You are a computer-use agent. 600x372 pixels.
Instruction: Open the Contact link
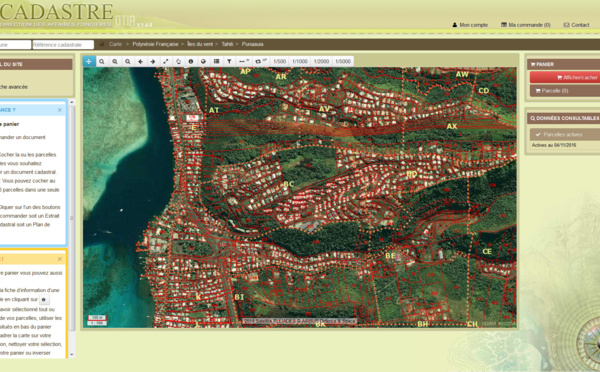[576, 25]
